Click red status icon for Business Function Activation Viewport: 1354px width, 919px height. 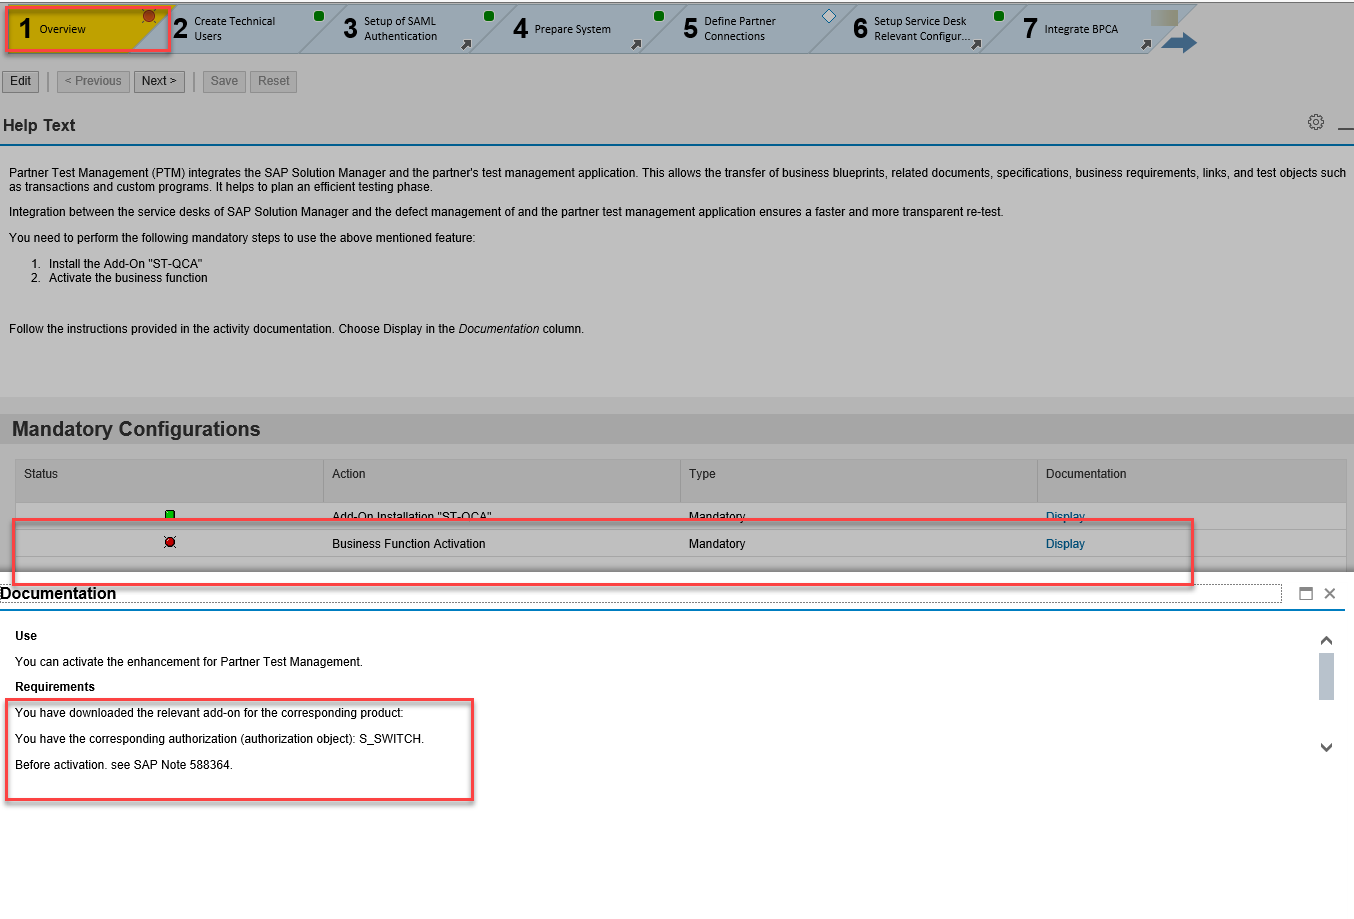coord(170,542)
